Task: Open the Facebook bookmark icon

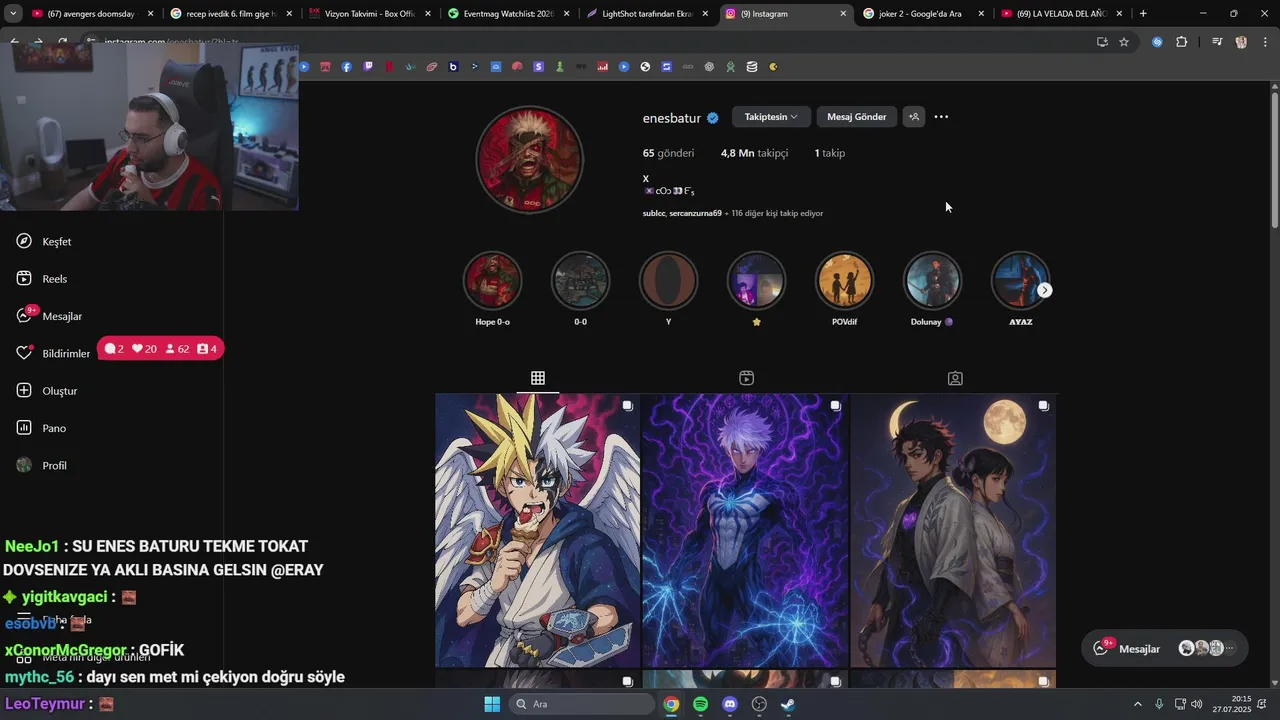Action: click(347, 67)
